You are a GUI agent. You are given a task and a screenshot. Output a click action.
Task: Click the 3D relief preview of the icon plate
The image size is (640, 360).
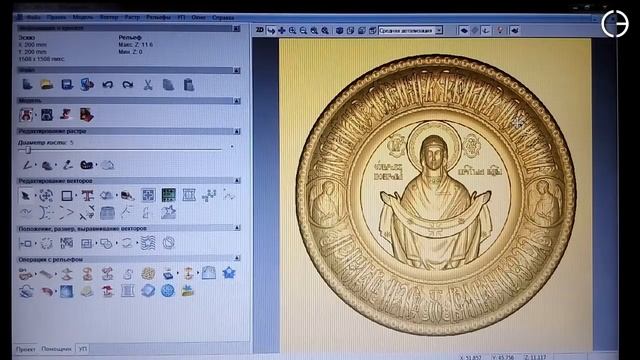436,195
